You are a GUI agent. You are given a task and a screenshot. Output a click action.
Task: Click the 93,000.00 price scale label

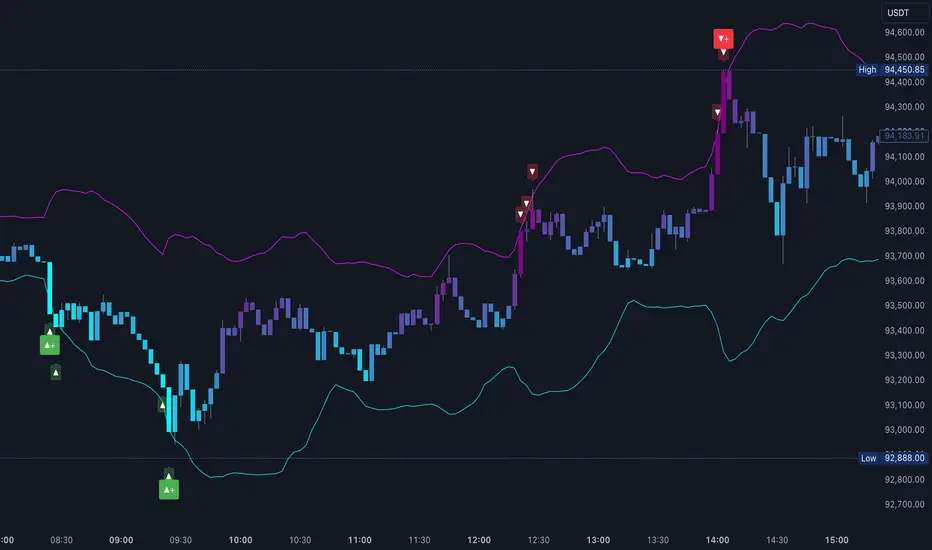coord(904,430)
